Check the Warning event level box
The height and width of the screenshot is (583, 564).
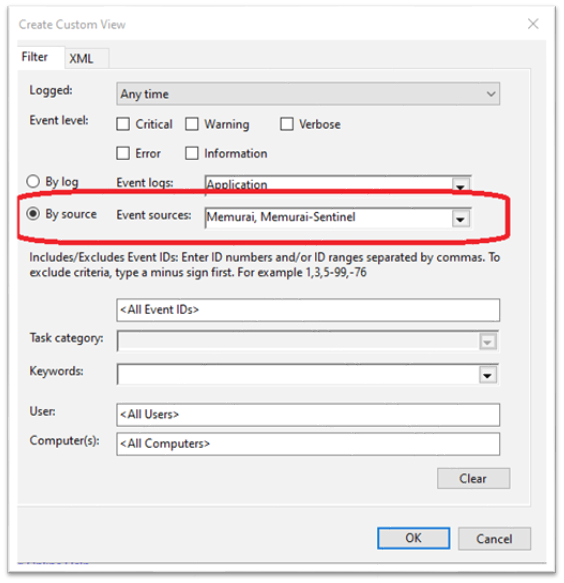click(192, 124)
